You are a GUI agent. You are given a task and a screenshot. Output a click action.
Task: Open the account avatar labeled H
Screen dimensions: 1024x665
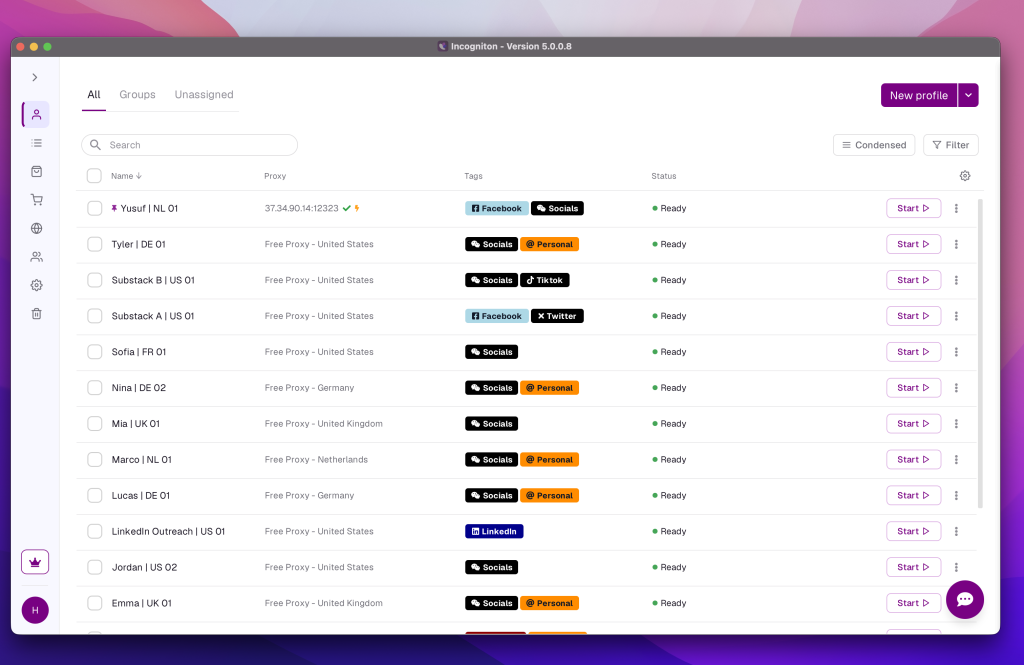pyautogui.click(x=35, y=610)
